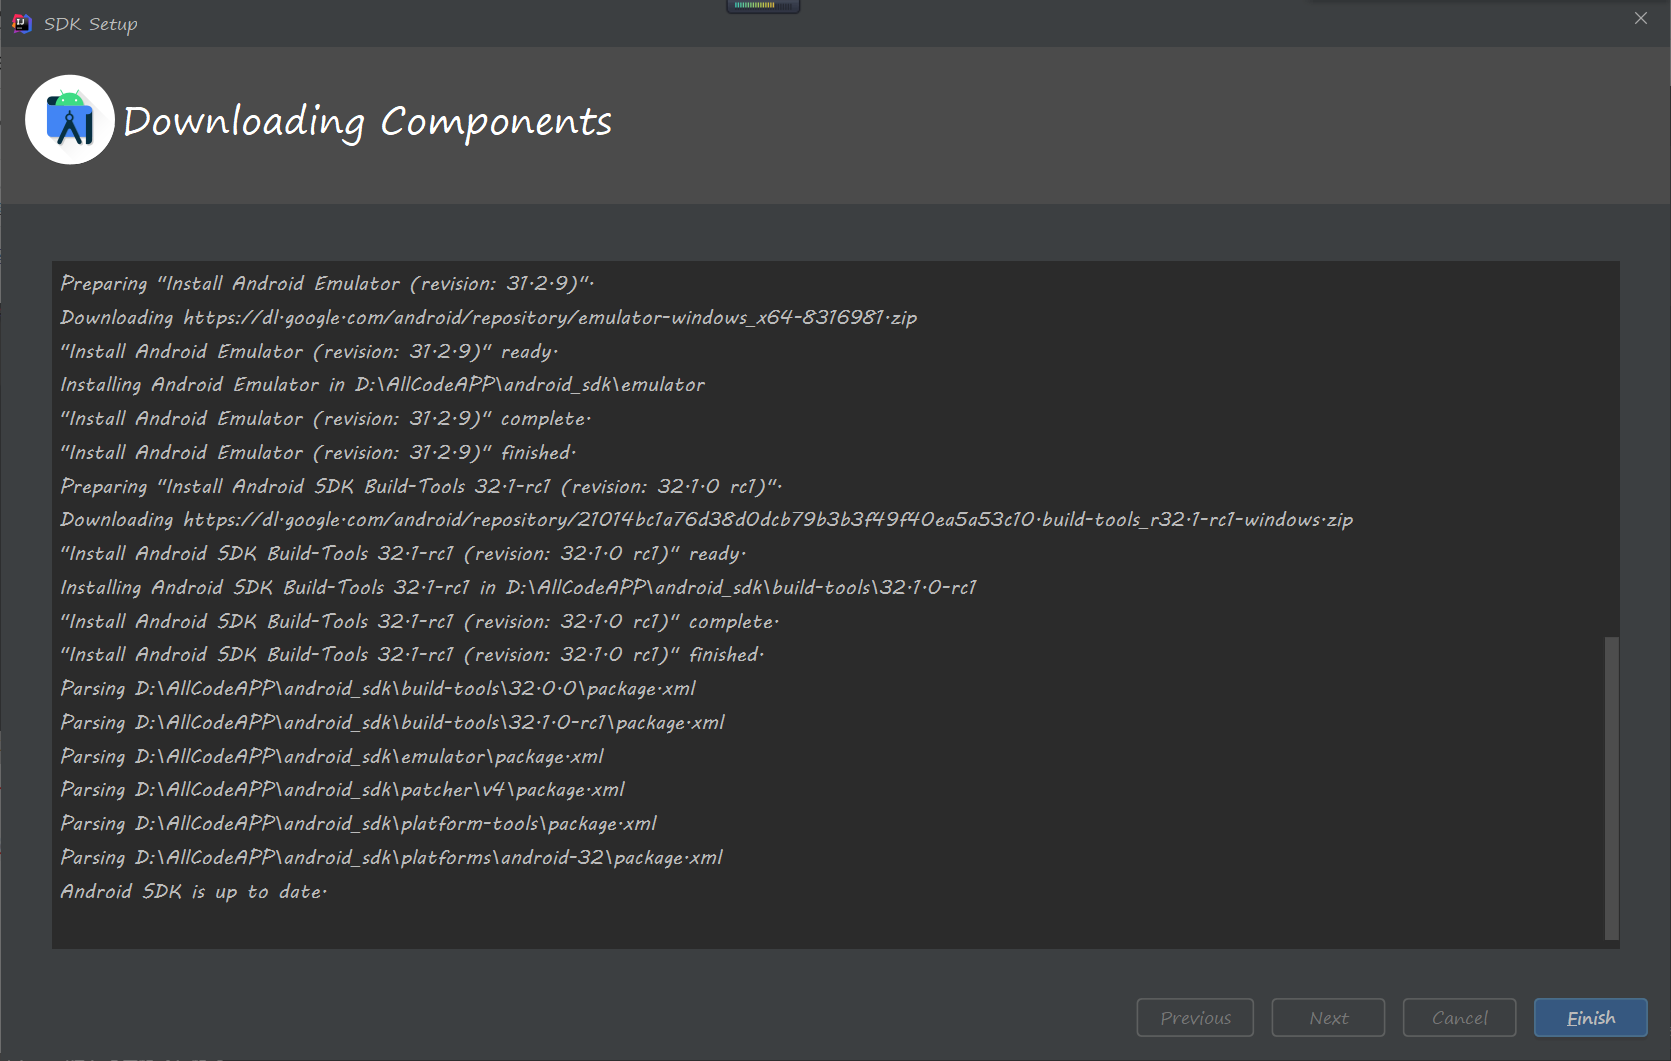Screen dimensions: 1671x1061
Task: Click the 'Preparing Install Android Emulator' line
Action: pos(327,283)
